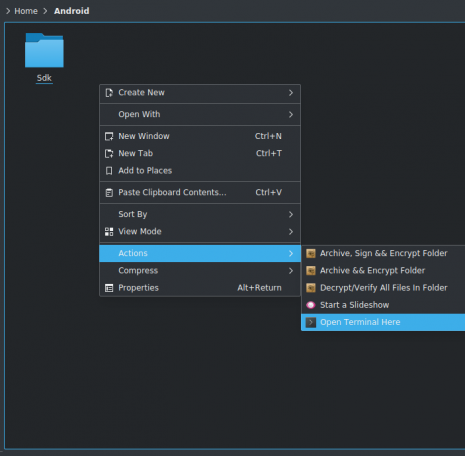
Task: Select Open Terminal Here
Action: tap(383, 322)
